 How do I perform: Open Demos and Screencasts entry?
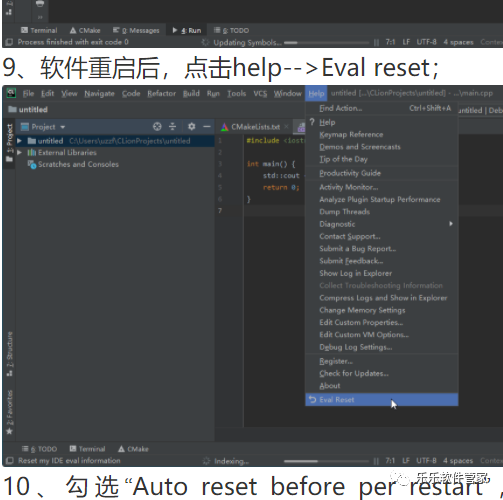click(382, 147)
